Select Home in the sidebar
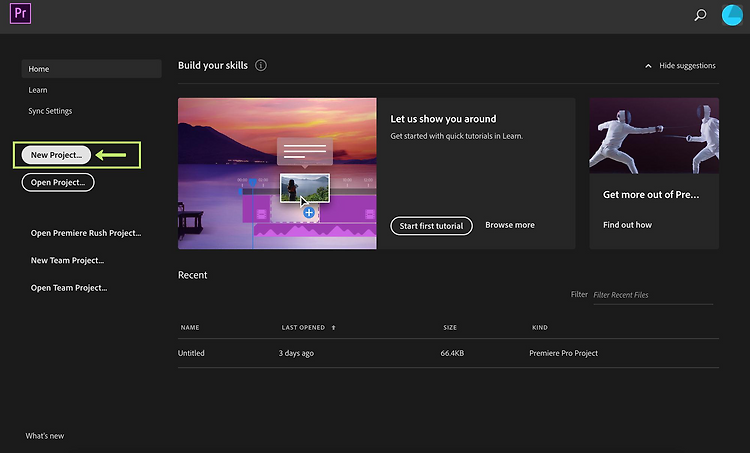750x453 pixels. pyautogui.click(x=91, y=69)
